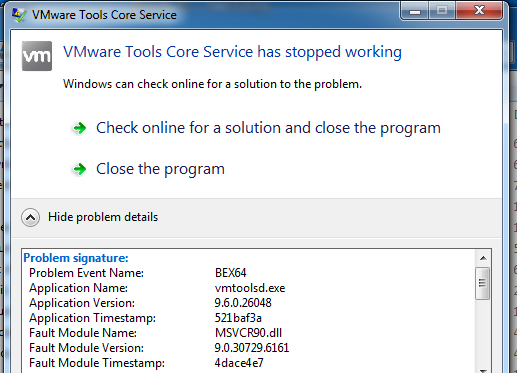Click the Problem signature heading
Screen dimensions: 517x373
(76, 258)
